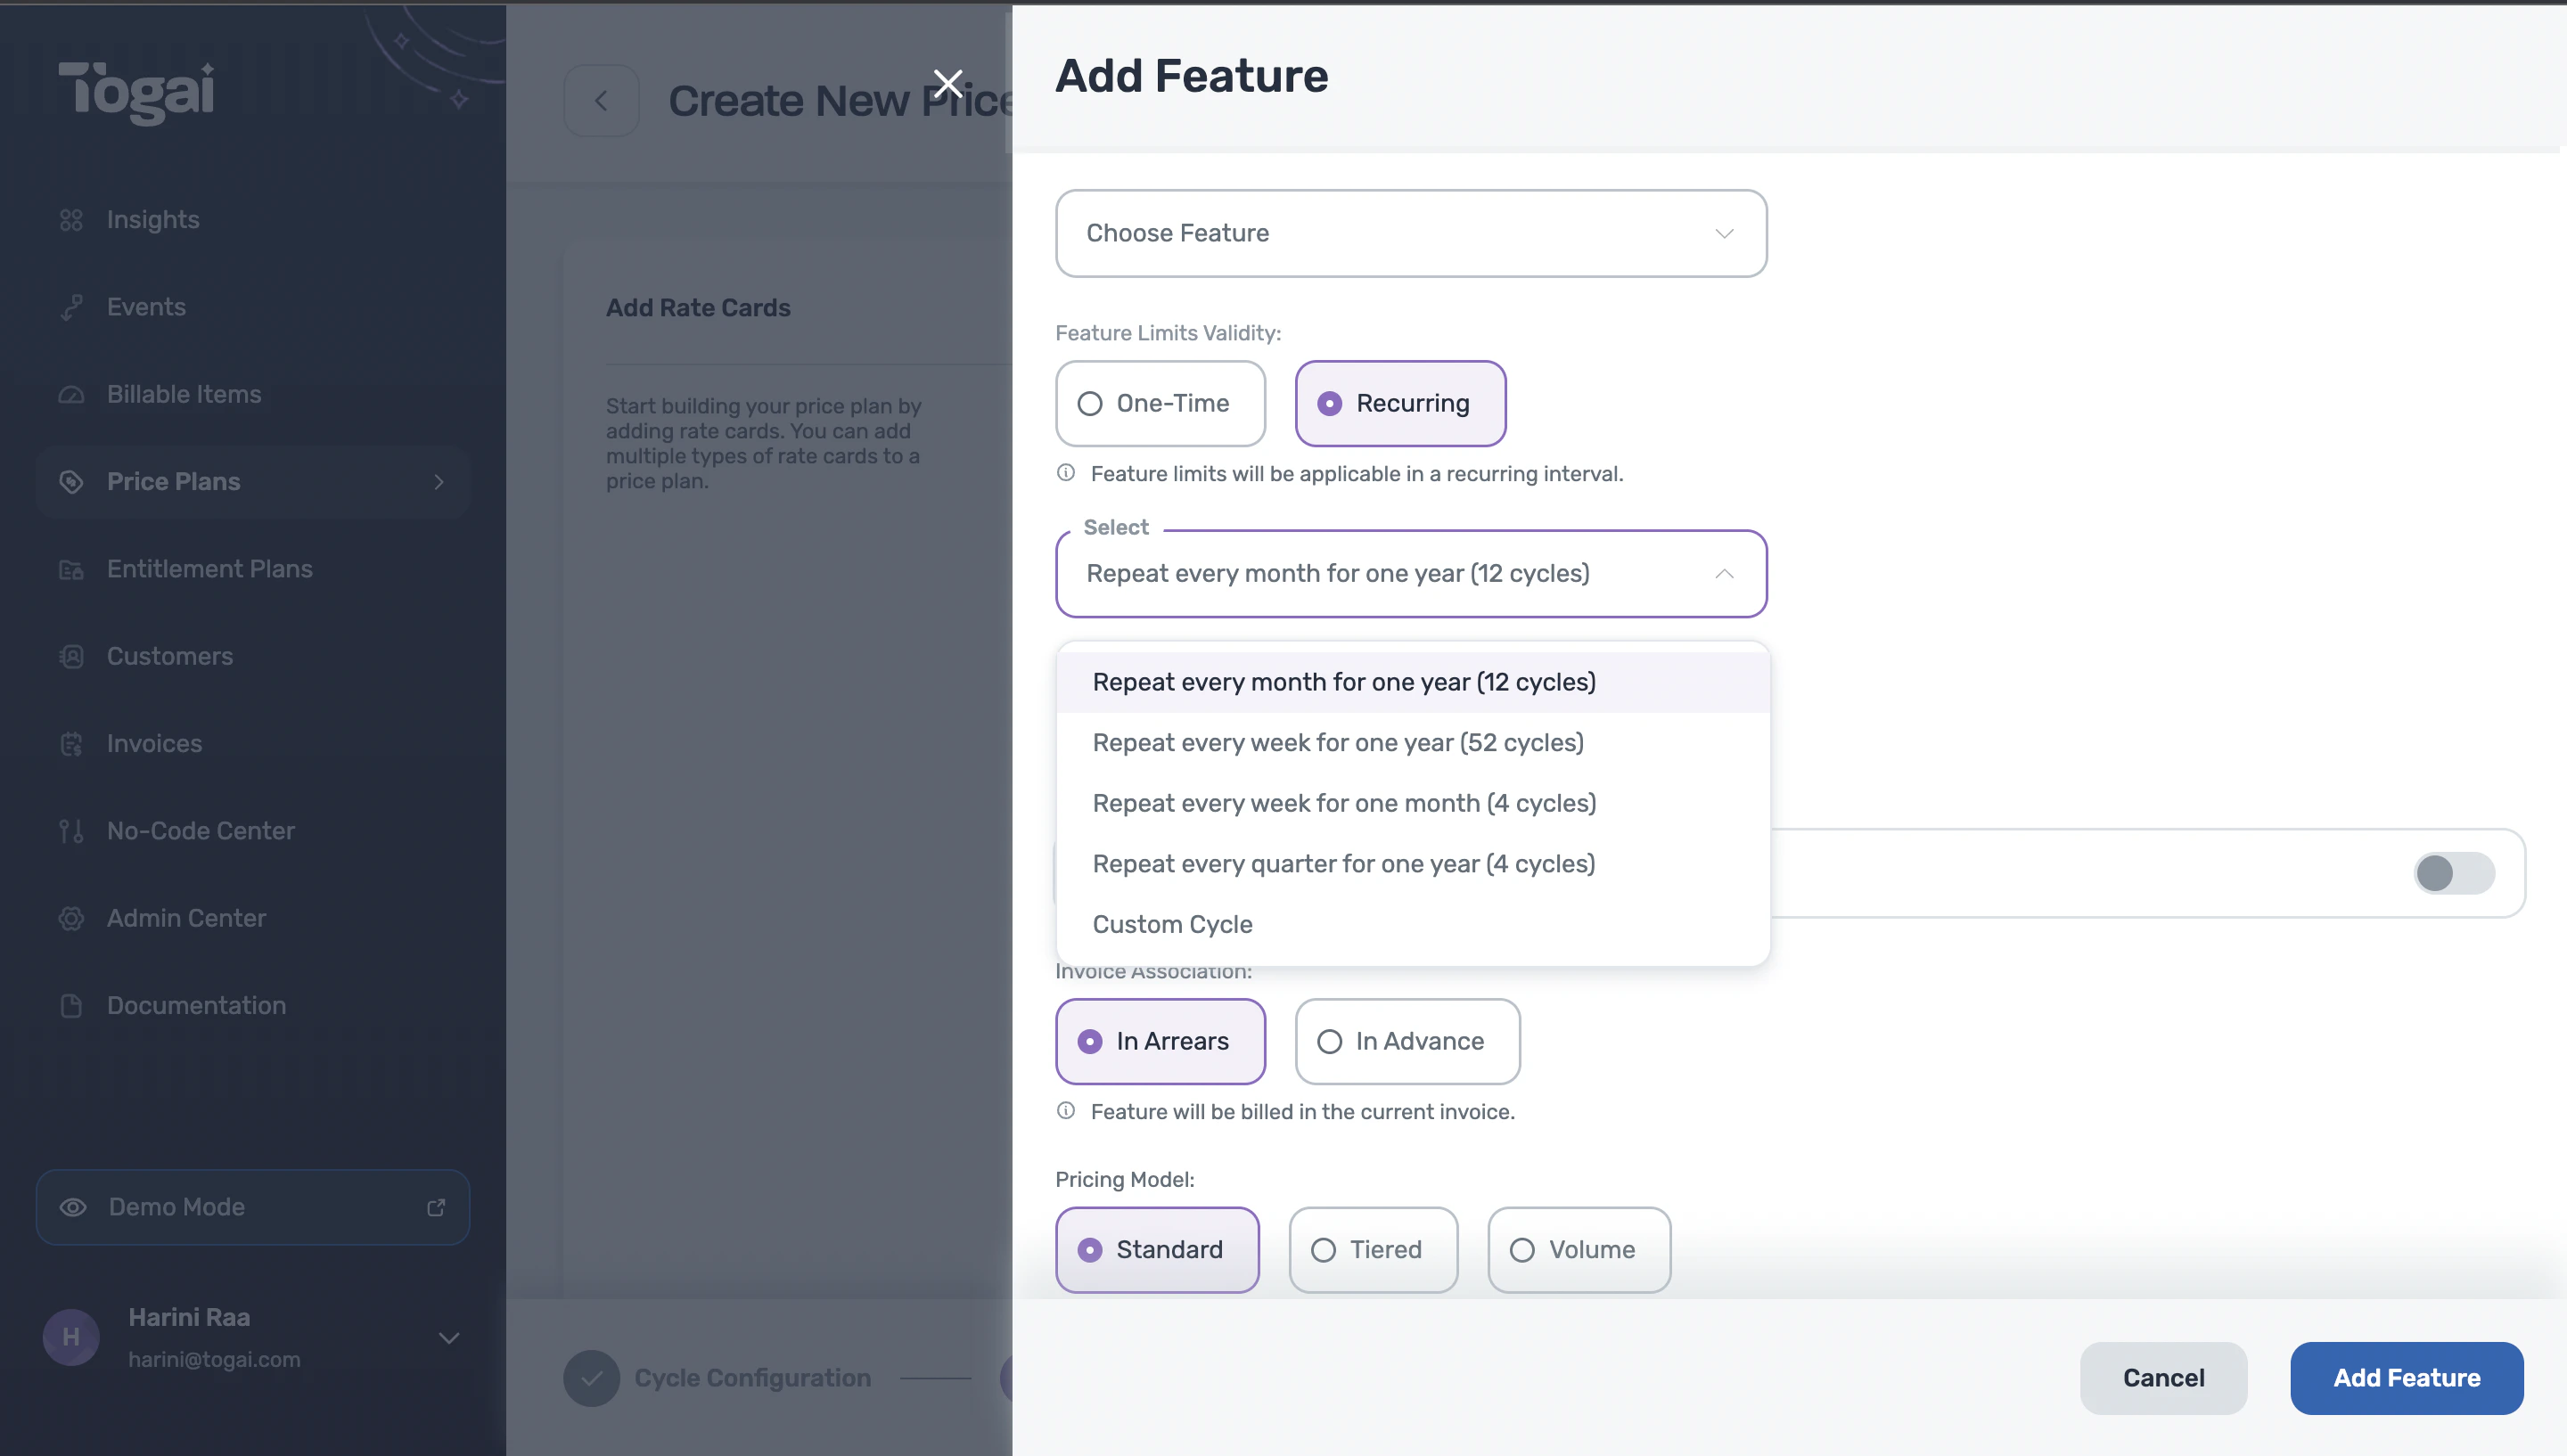2567x1456 pixels.
Task: Pick Repeat every week for one year option
Action: tap(1337, 743)
